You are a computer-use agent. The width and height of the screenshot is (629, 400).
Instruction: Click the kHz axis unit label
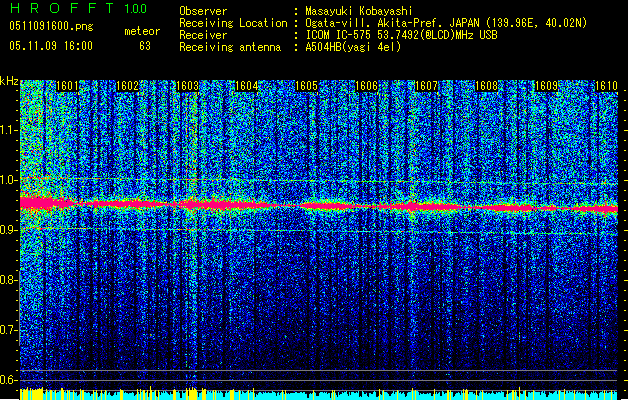tap(9, 81)
